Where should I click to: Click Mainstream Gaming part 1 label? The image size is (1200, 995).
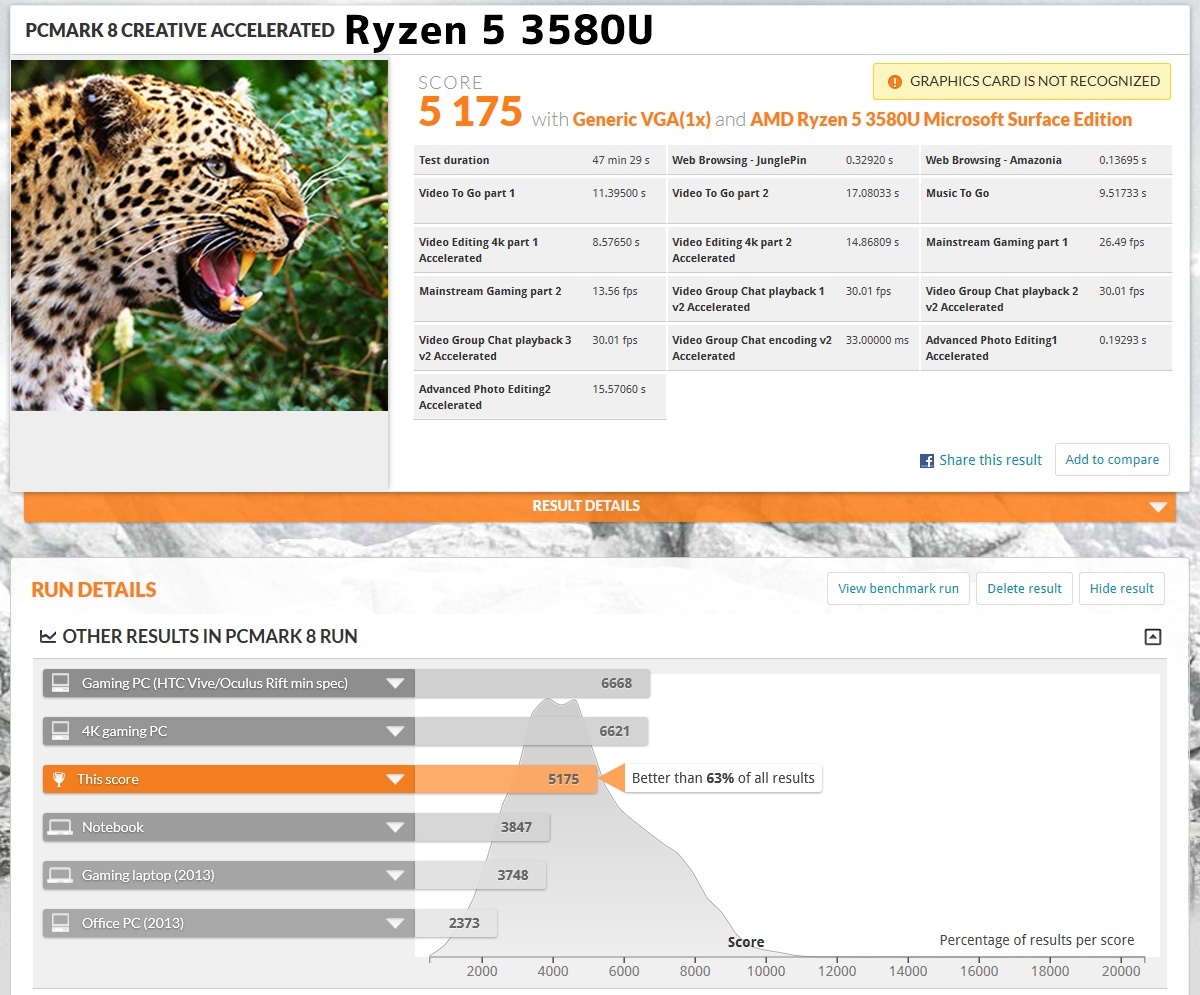996,242
